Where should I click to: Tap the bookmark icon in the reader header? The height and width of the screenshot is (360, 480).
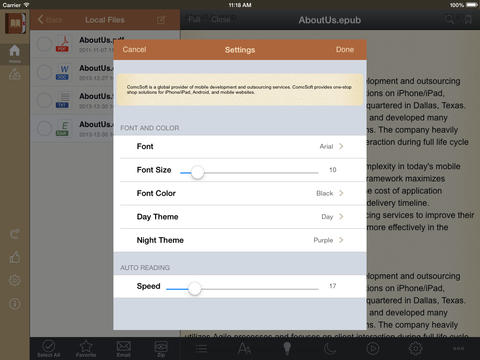tap(468, 19)
